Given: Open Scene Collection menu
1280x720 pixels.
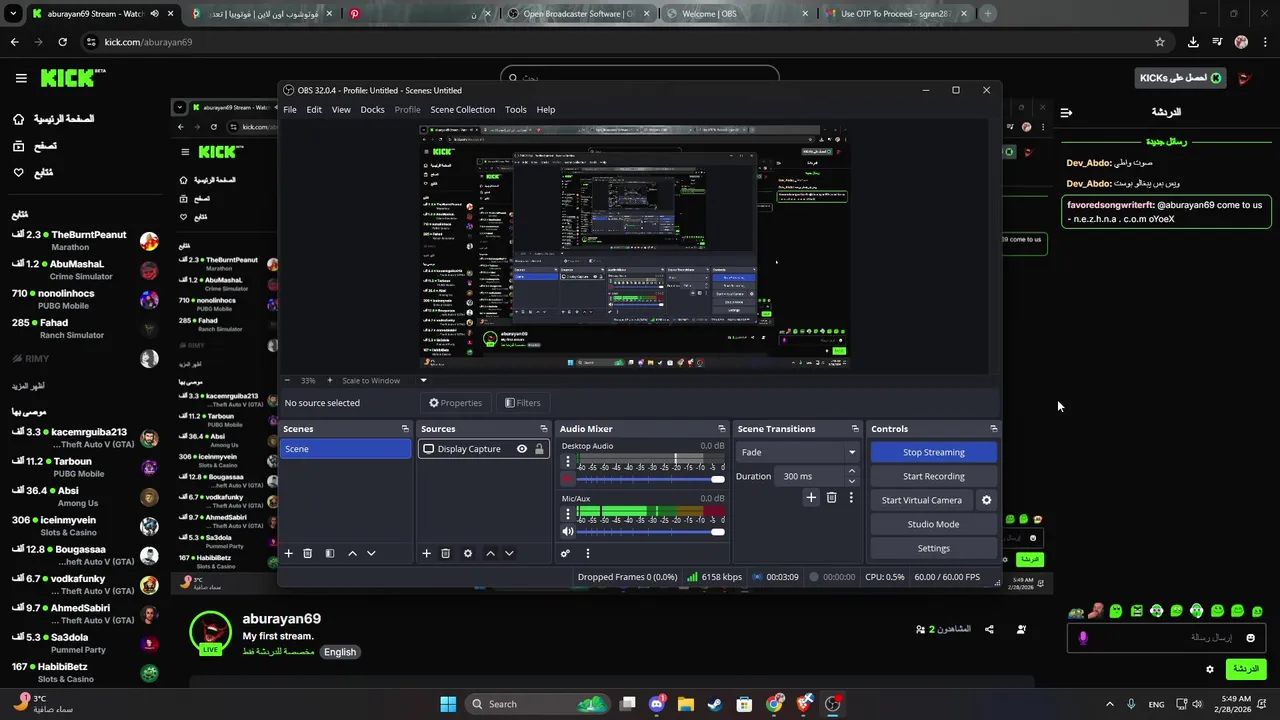Looking at the screenshot, I should (x=462, y=109).
